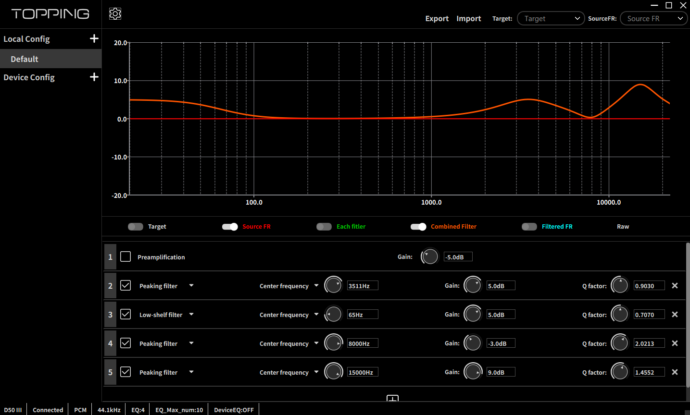Click the TOPPING logo
This screenshot has height=415, width=690.
(x=50, y=14)
